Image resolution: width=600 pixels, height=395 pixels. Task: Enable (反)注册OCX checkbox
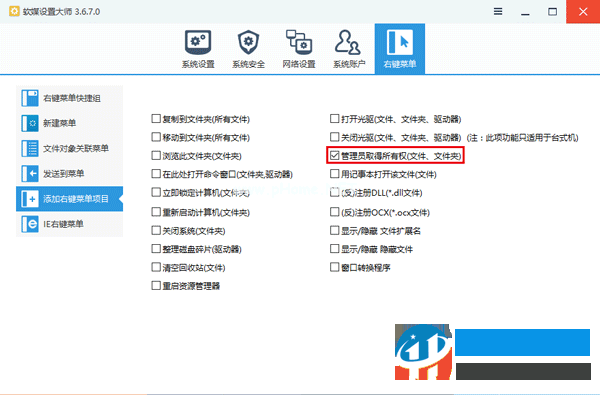point(334,212)
